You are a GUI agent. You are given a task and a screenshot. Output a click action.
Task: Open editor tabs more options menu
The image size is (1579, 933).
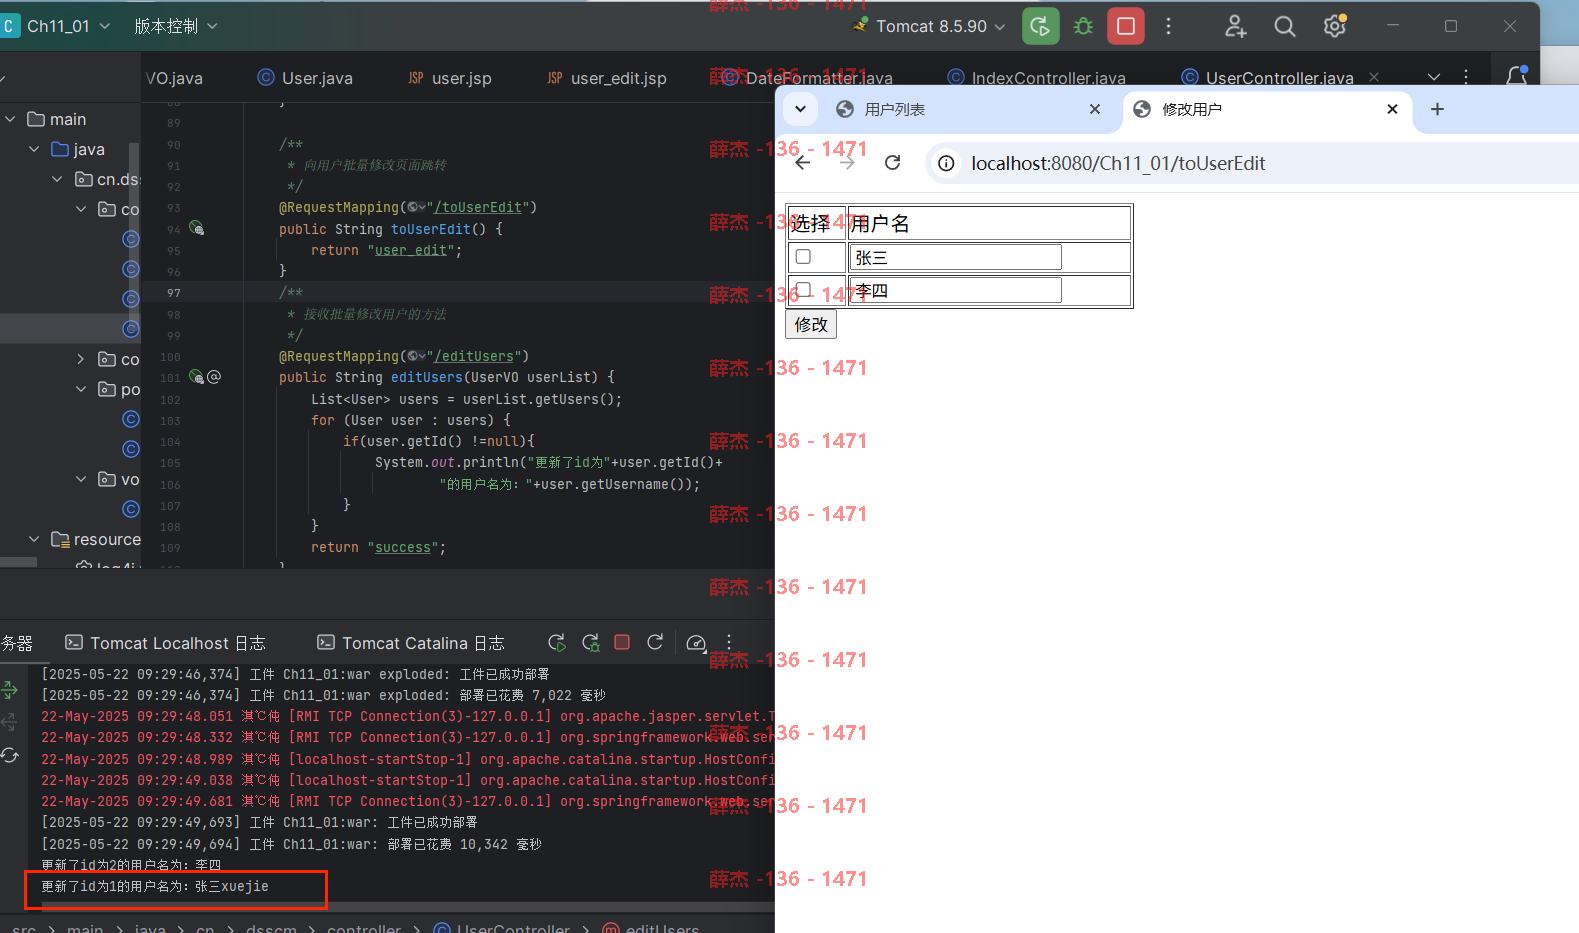pos(1466,77)
